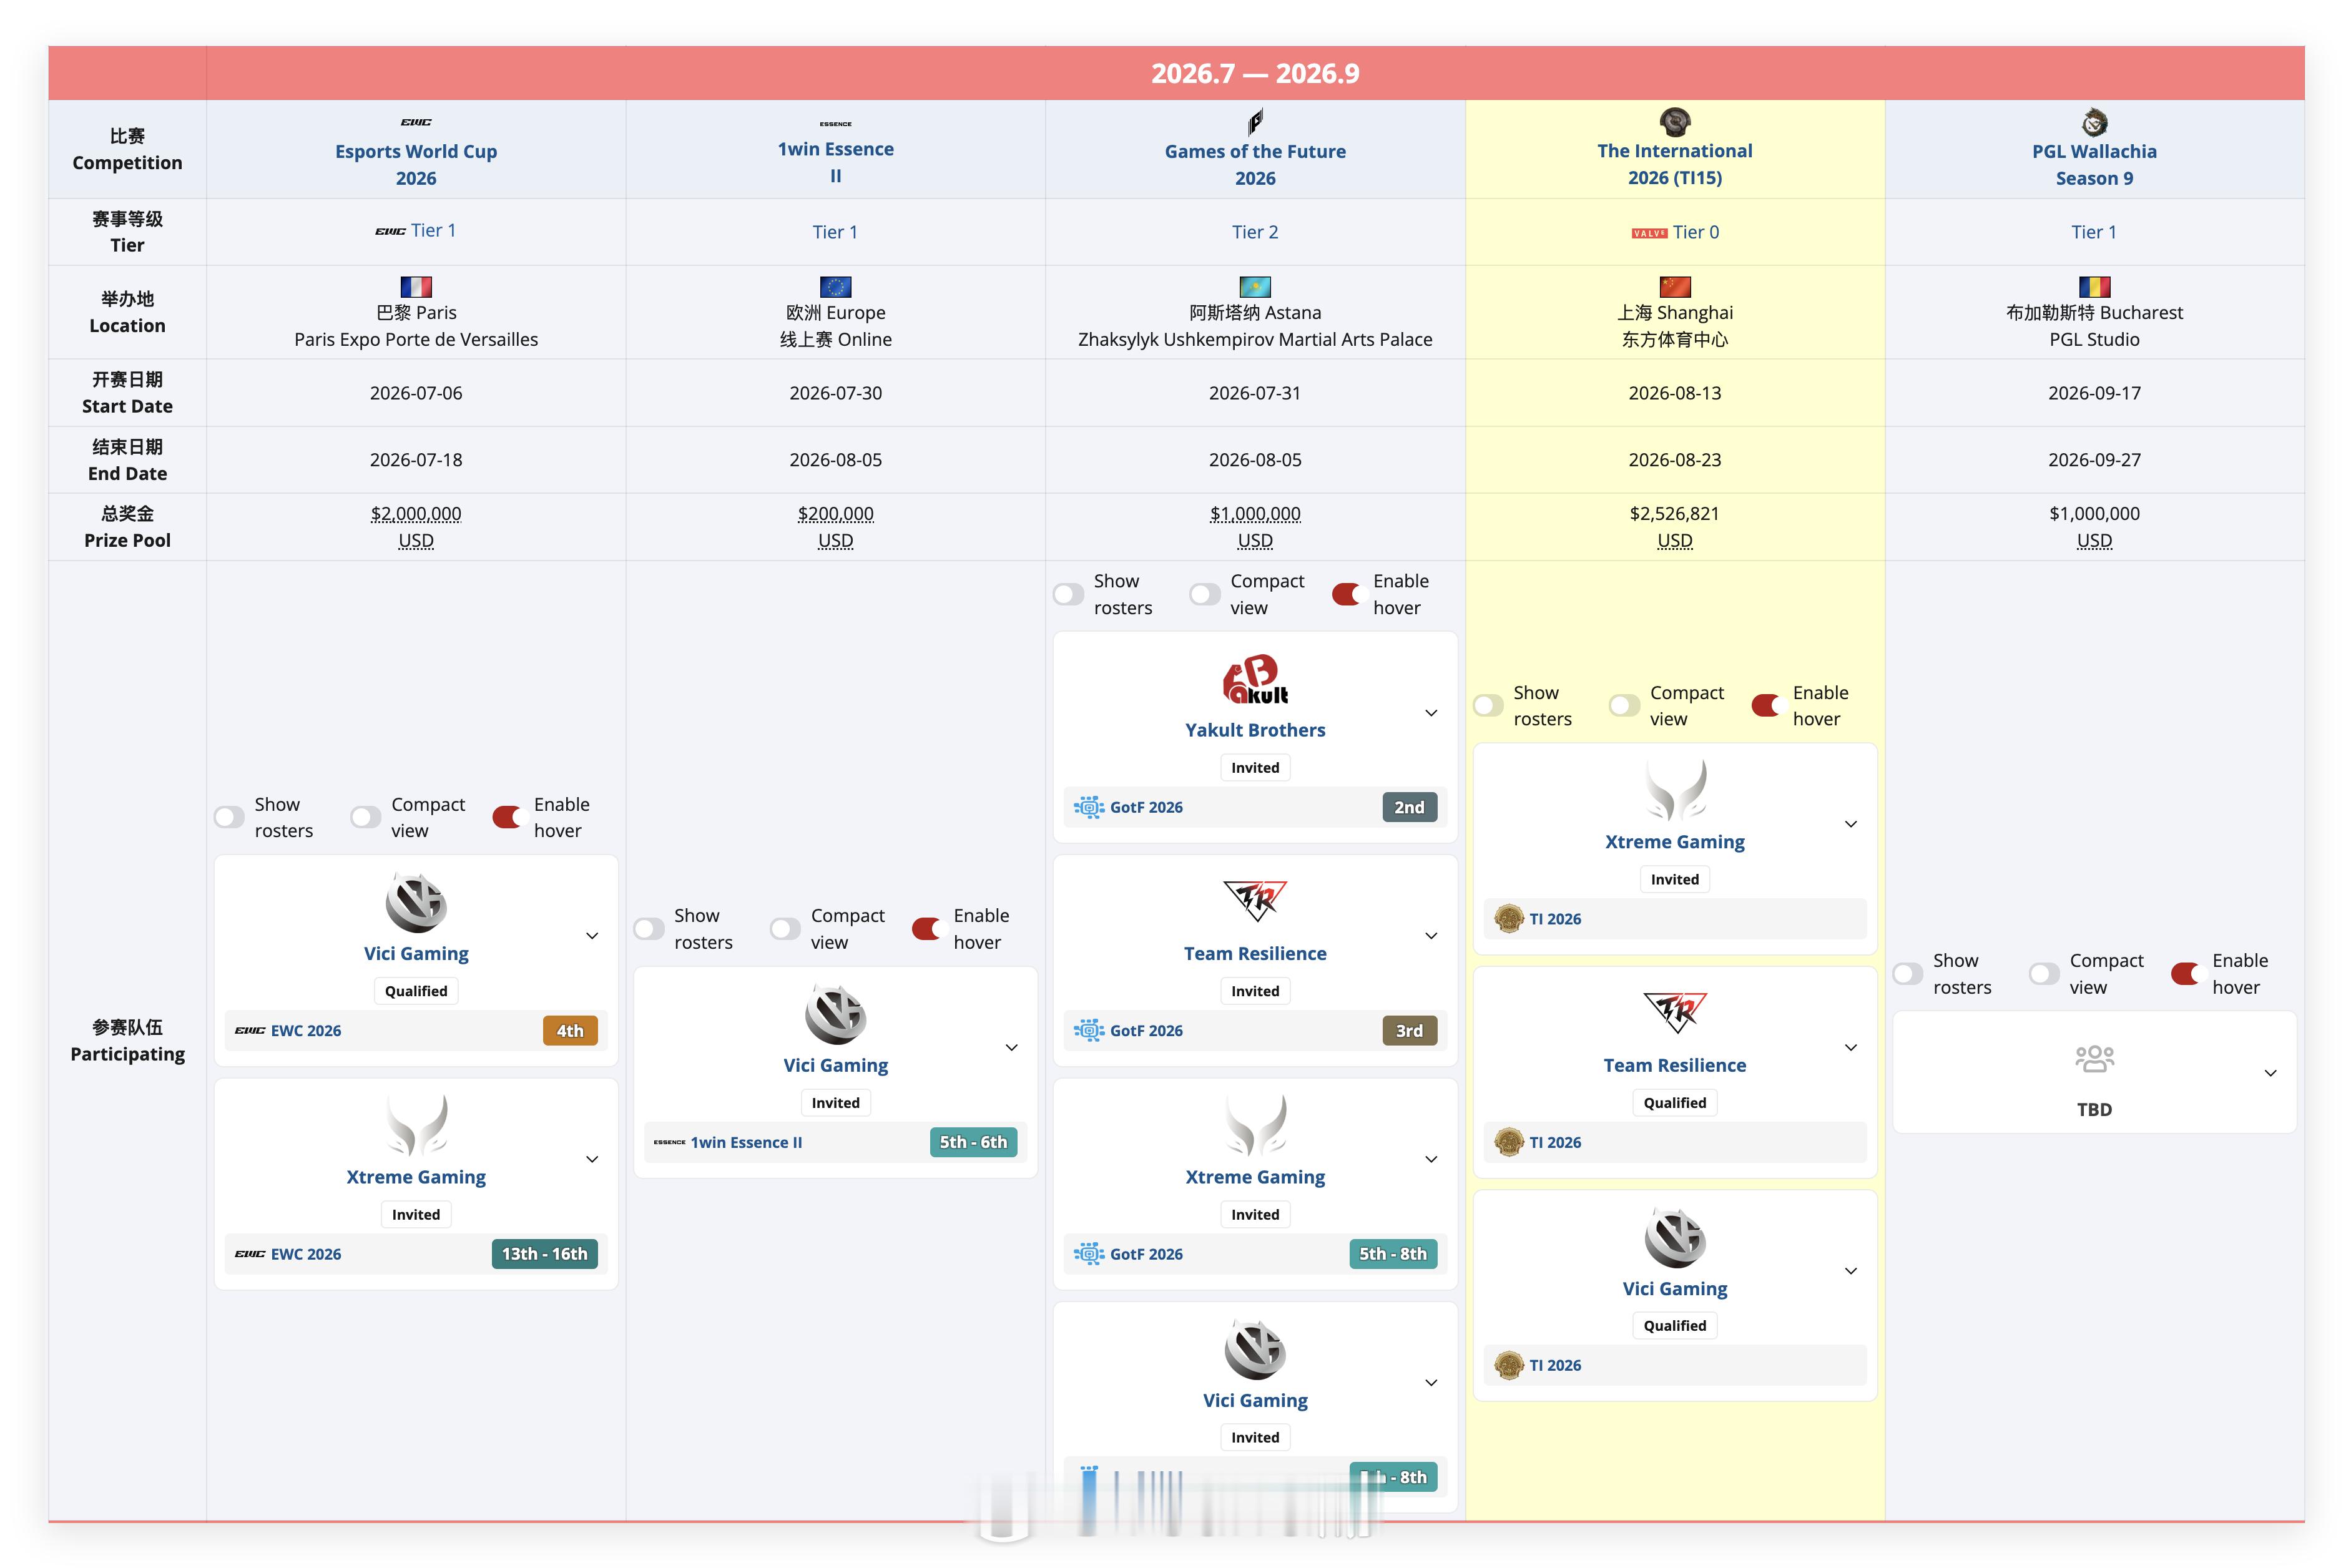
Task: Click the $200,000 prize pool value
Action: point(836,514)
